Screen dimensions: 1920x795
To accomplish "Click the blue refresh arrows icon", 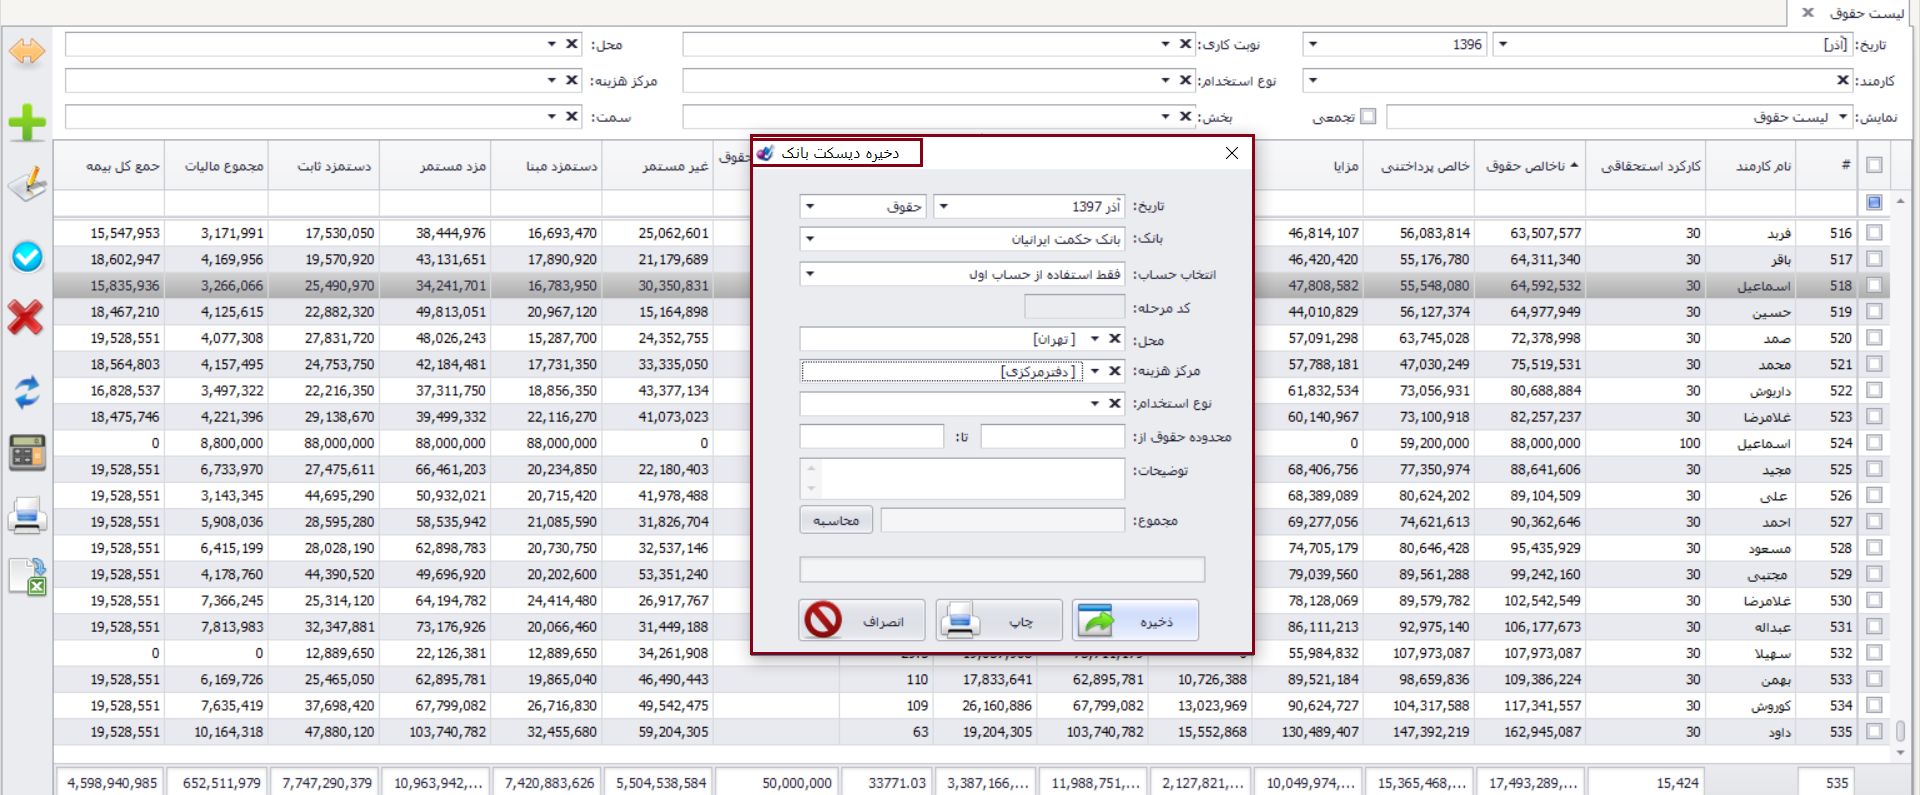I will [27, 391].
